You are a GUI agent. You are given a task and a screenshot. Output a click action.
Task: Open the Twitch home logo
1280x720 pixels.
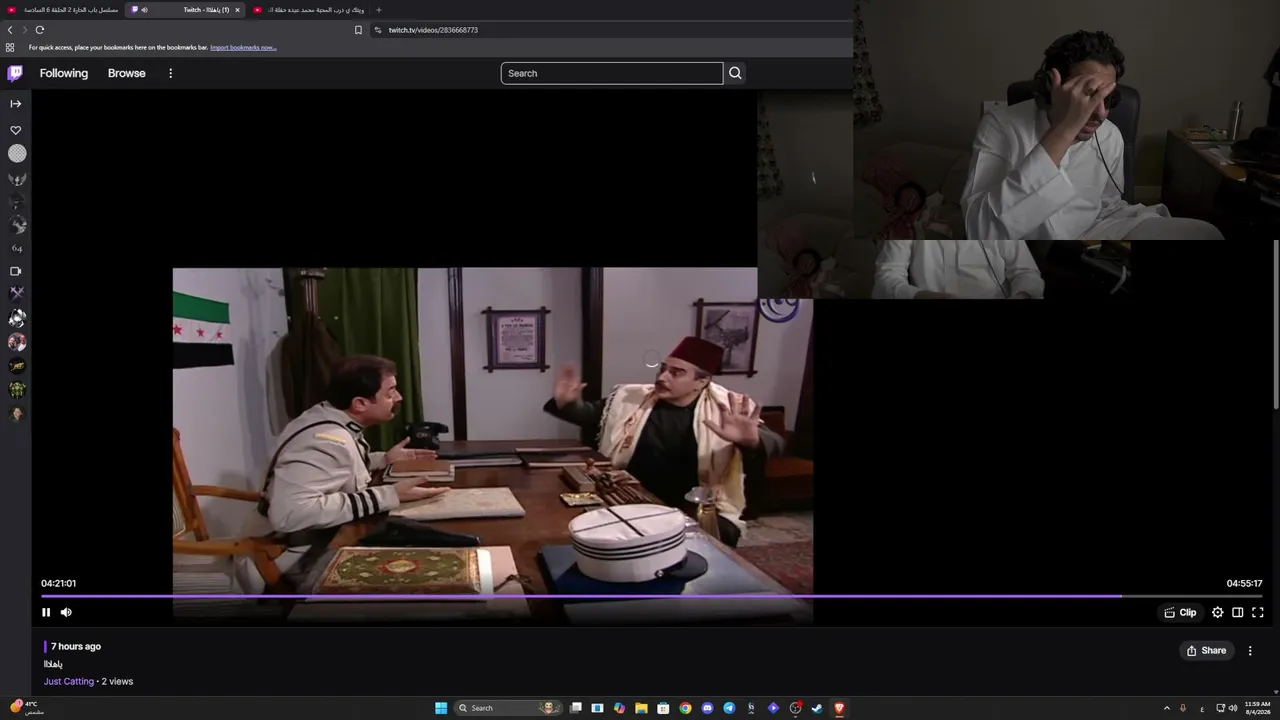point(15,73)
